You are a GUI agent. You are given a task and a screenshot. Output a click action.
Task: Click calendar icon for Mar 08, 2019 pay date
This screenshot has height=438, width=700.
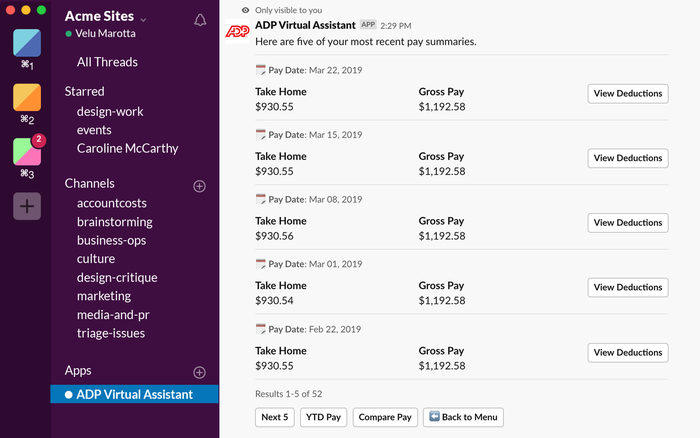tap(260, 199)
